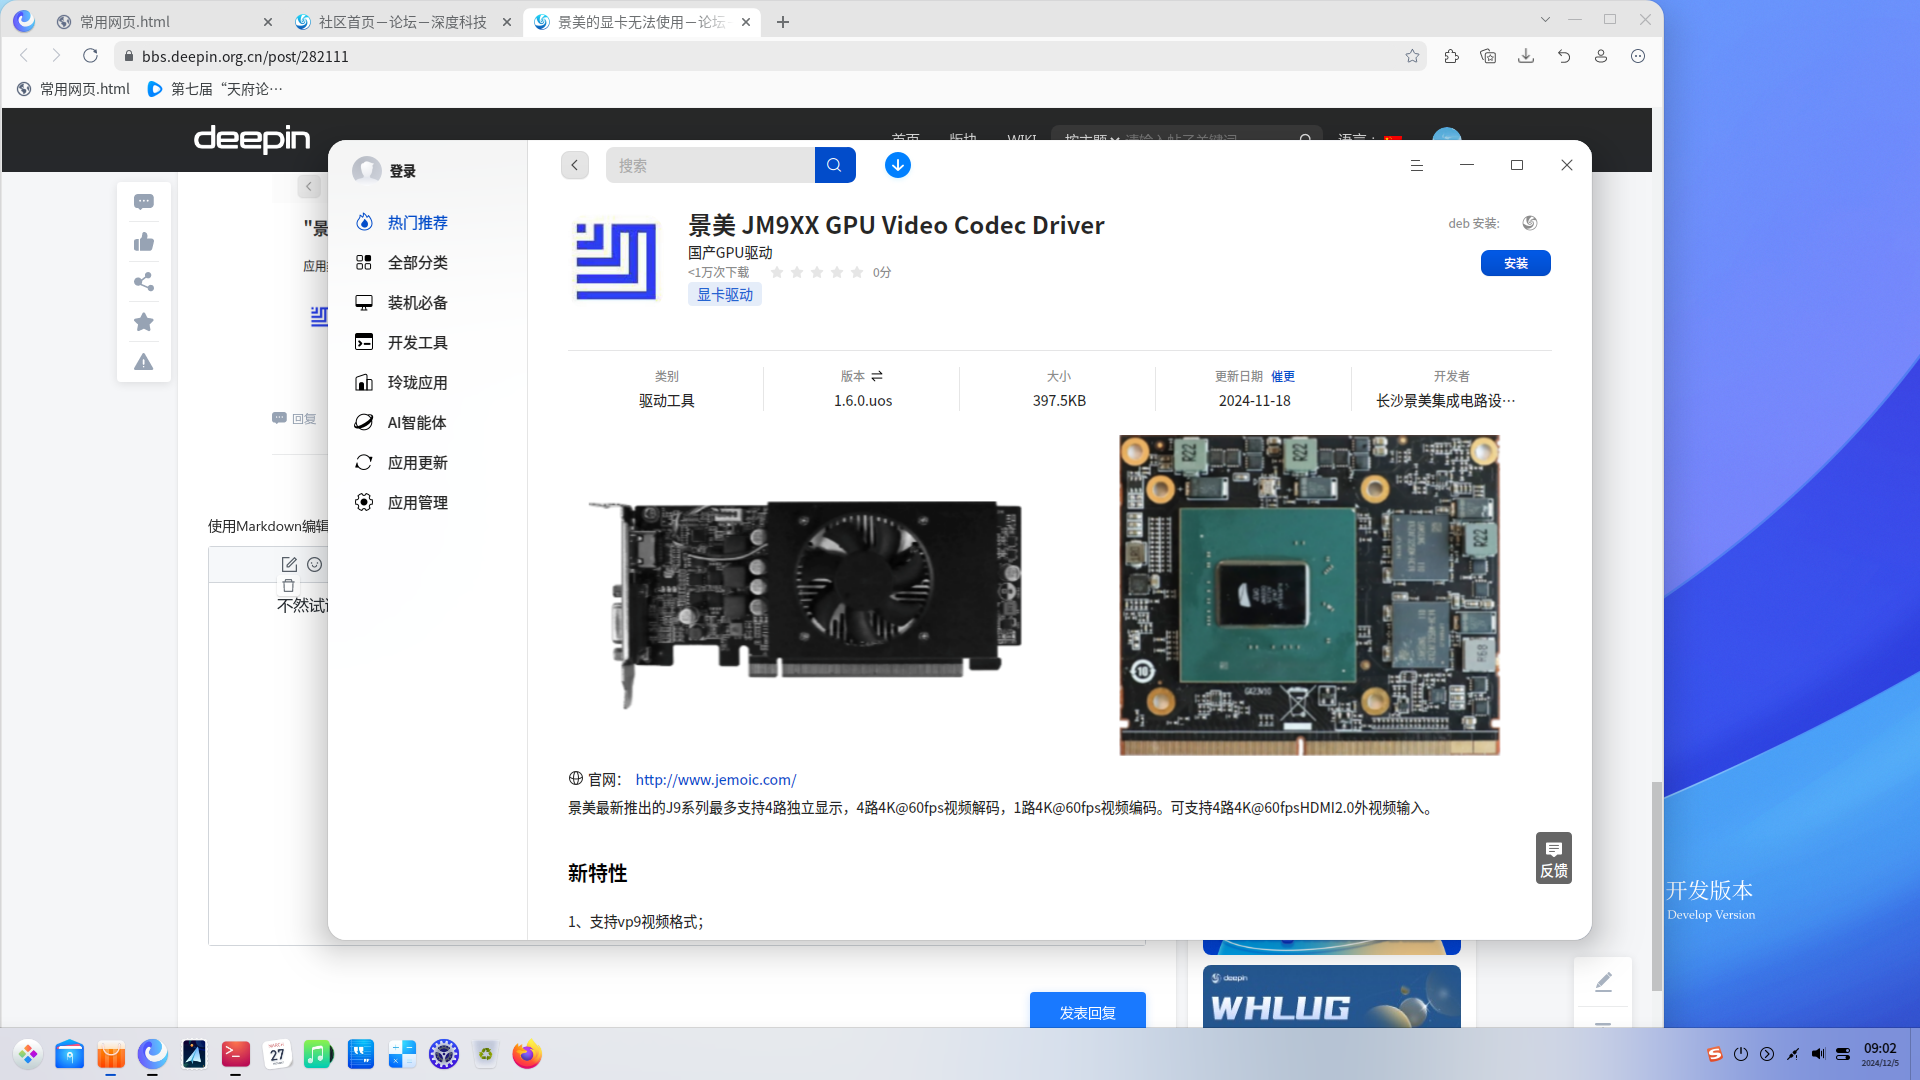Open the browser tab list dropdown chevron
The height and width of the screenshot is (1080, 1920).
coord(1545,20)
